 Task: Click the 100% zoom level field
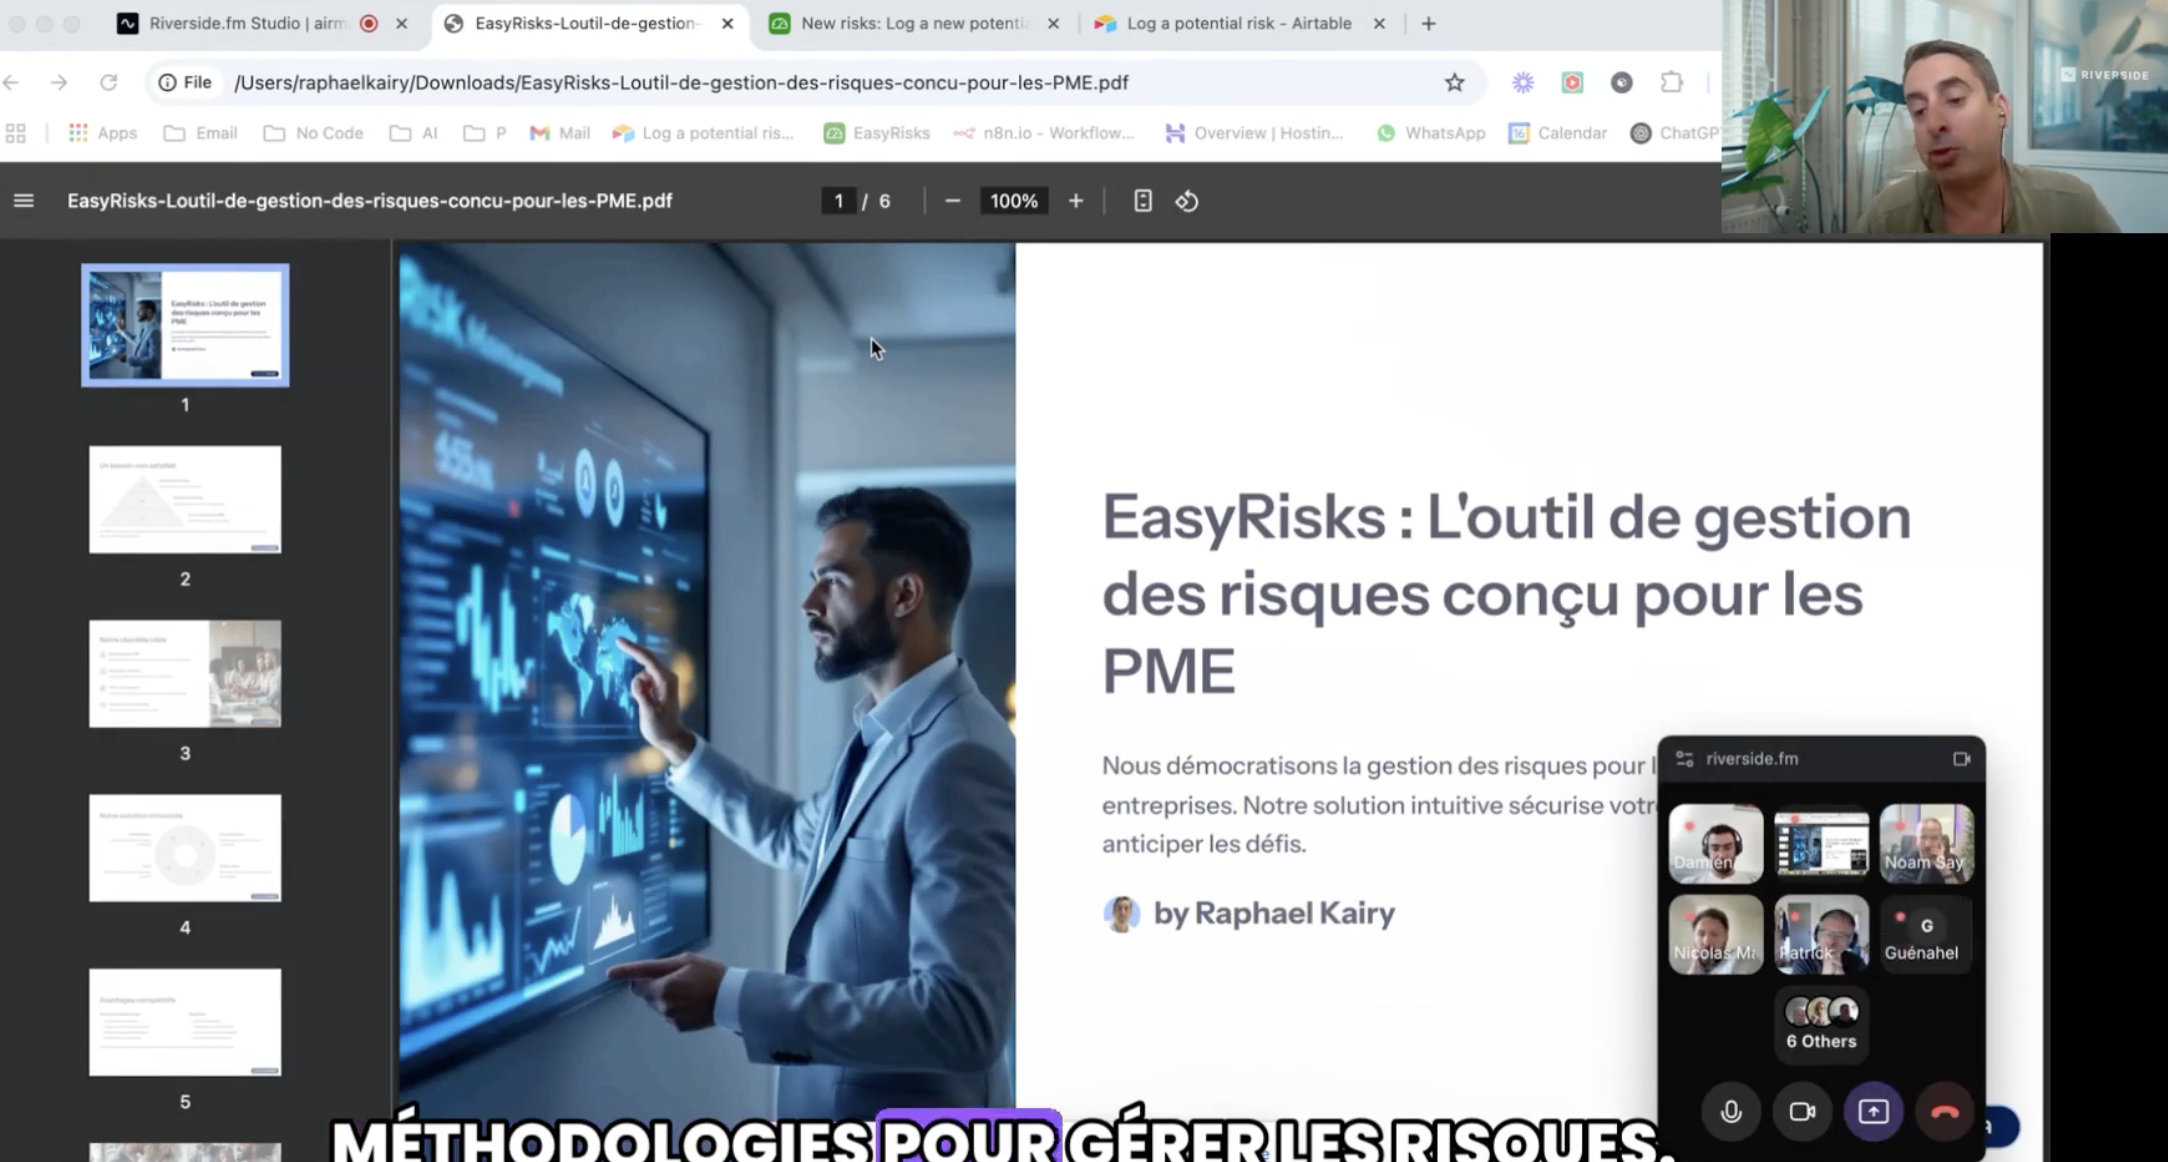click(x=1014, y=201)
